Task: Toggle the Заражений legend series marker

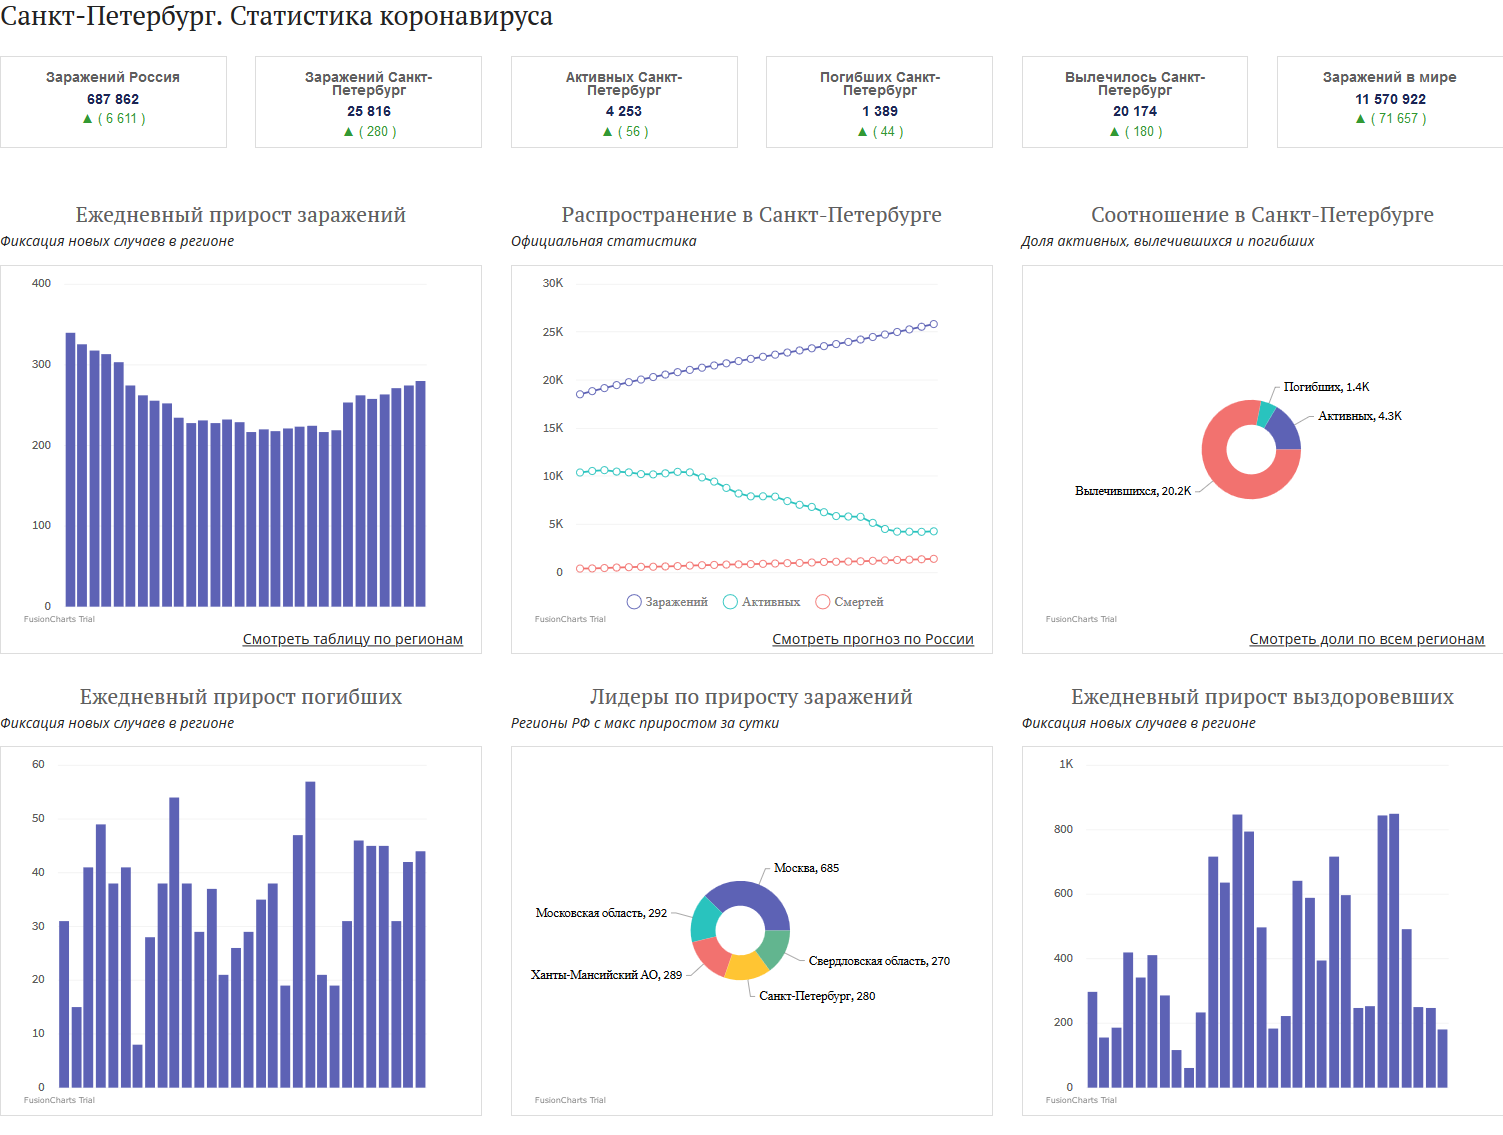Action: point(634,602)
